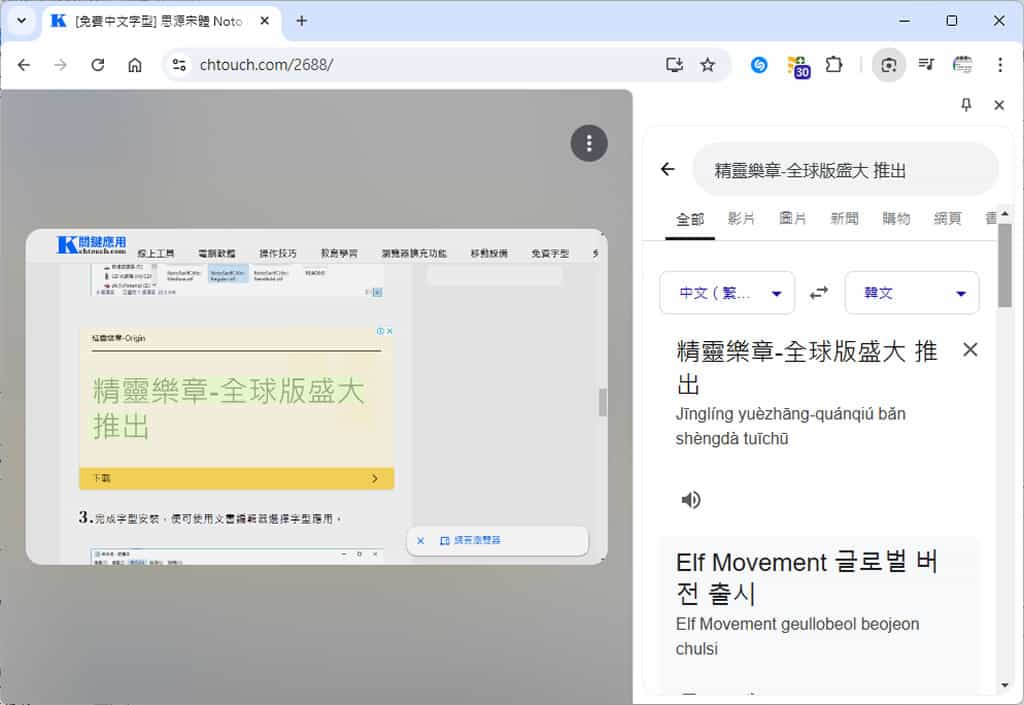1024x705 pixels.
Task: Open 免費字型 menu on webpage
Action: click(550, 253)
